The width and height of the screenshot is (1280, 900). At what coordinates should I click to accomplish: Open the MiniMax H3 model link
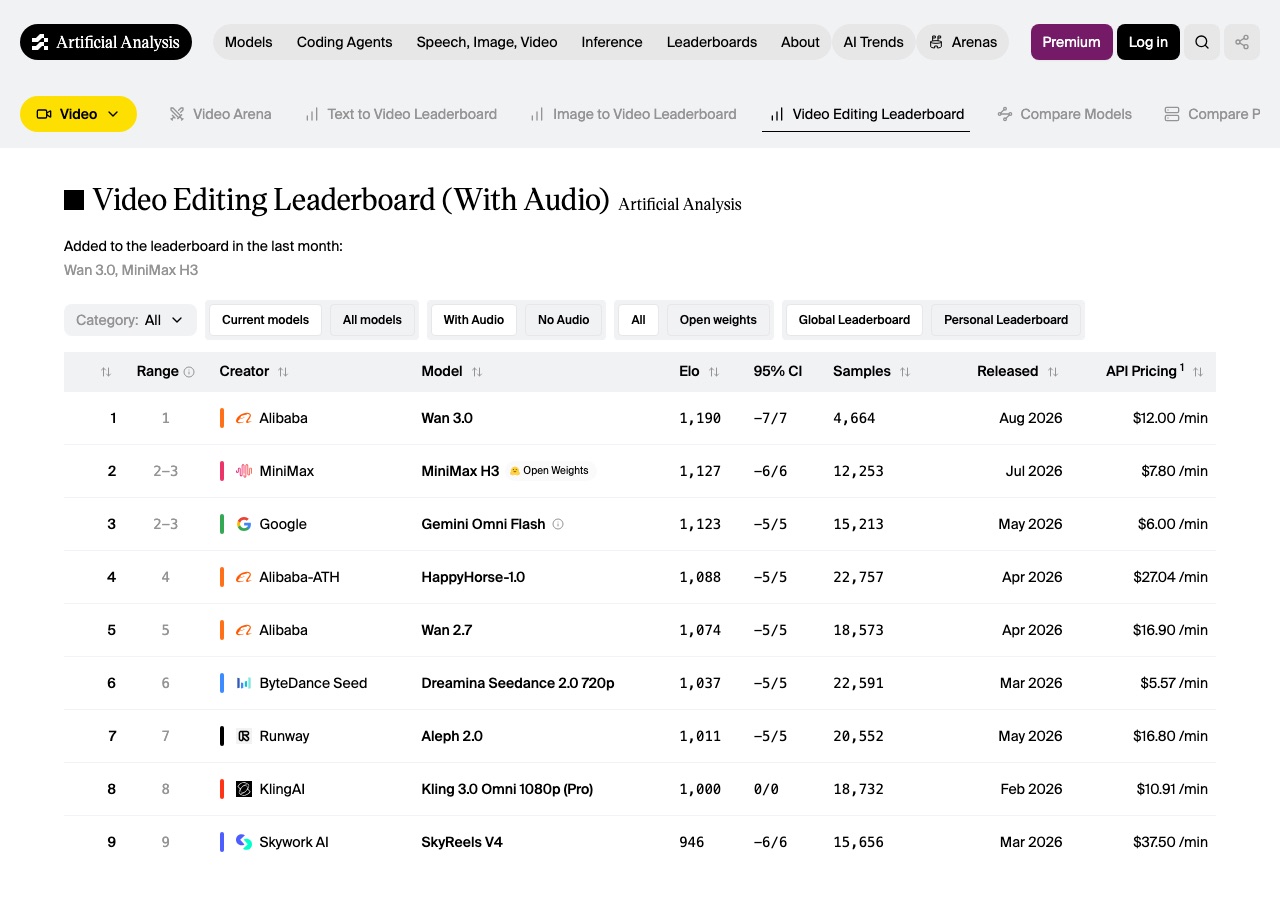click(460, 471)
